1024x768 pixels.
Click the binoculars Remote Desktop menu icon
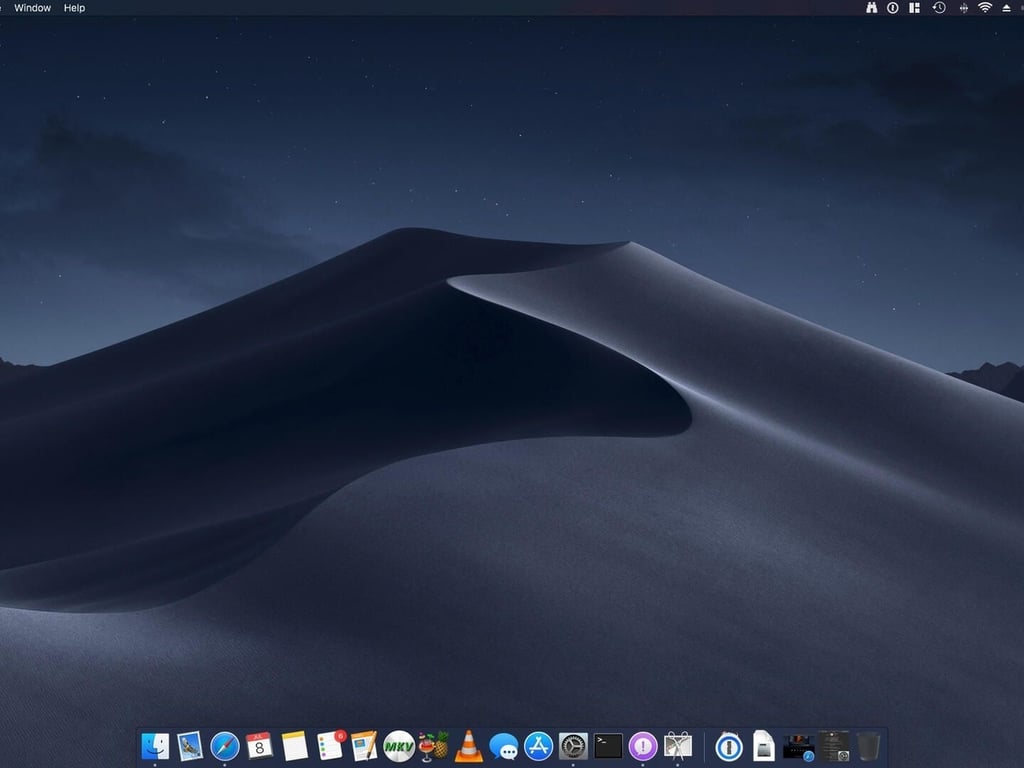(871, 8)
